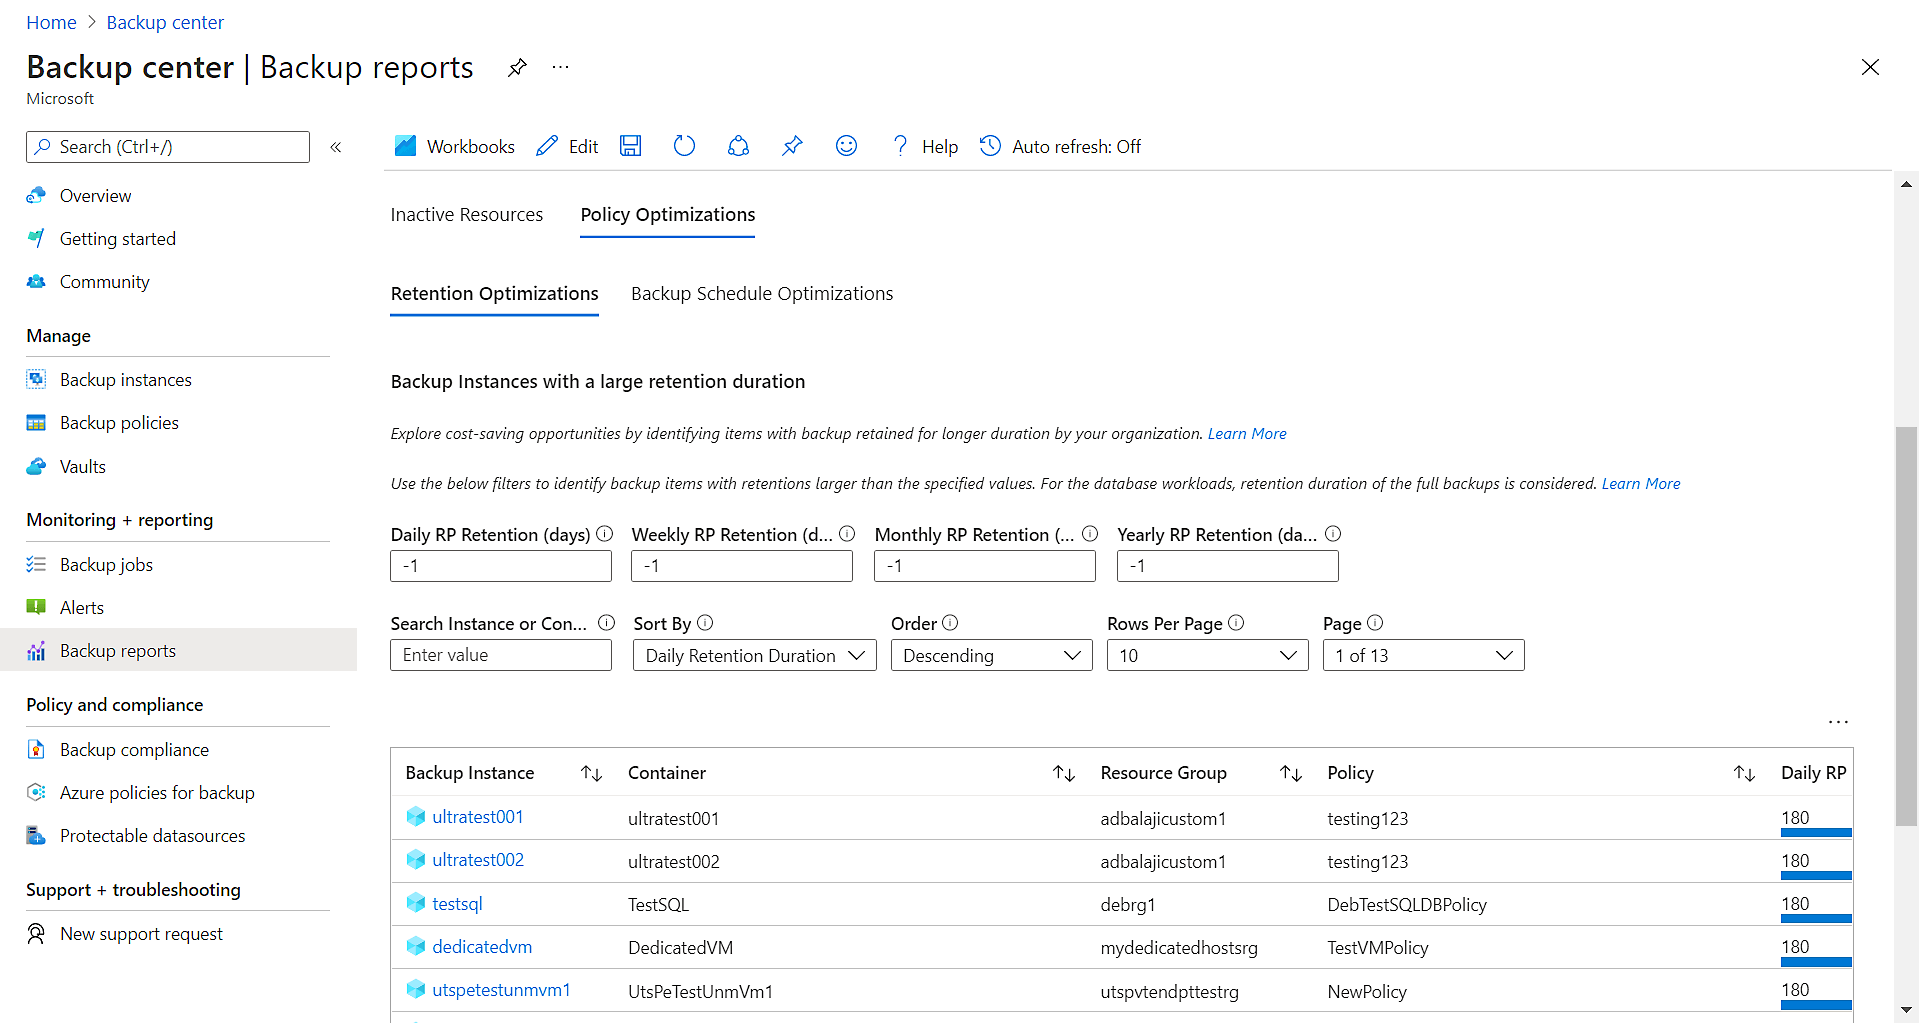Click the Refresh icon in the toolbar
The width and height of the screenshot is (1919, 1023).
(x=684, y=146)
